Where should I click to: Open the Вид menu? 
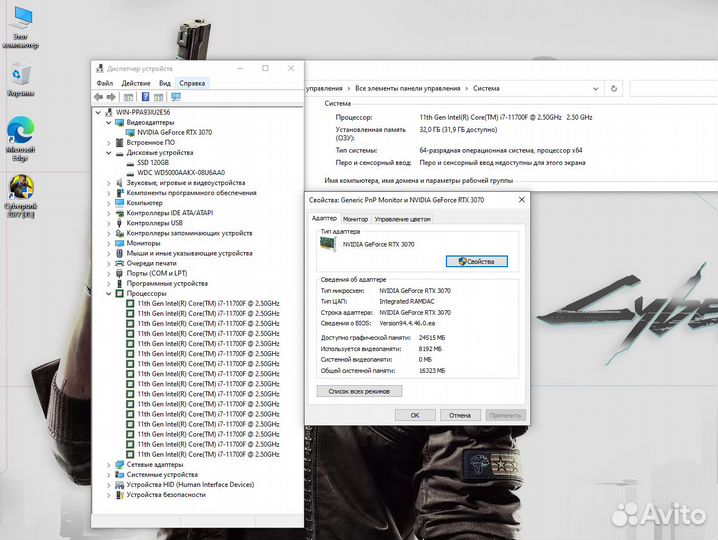point(165,83)
